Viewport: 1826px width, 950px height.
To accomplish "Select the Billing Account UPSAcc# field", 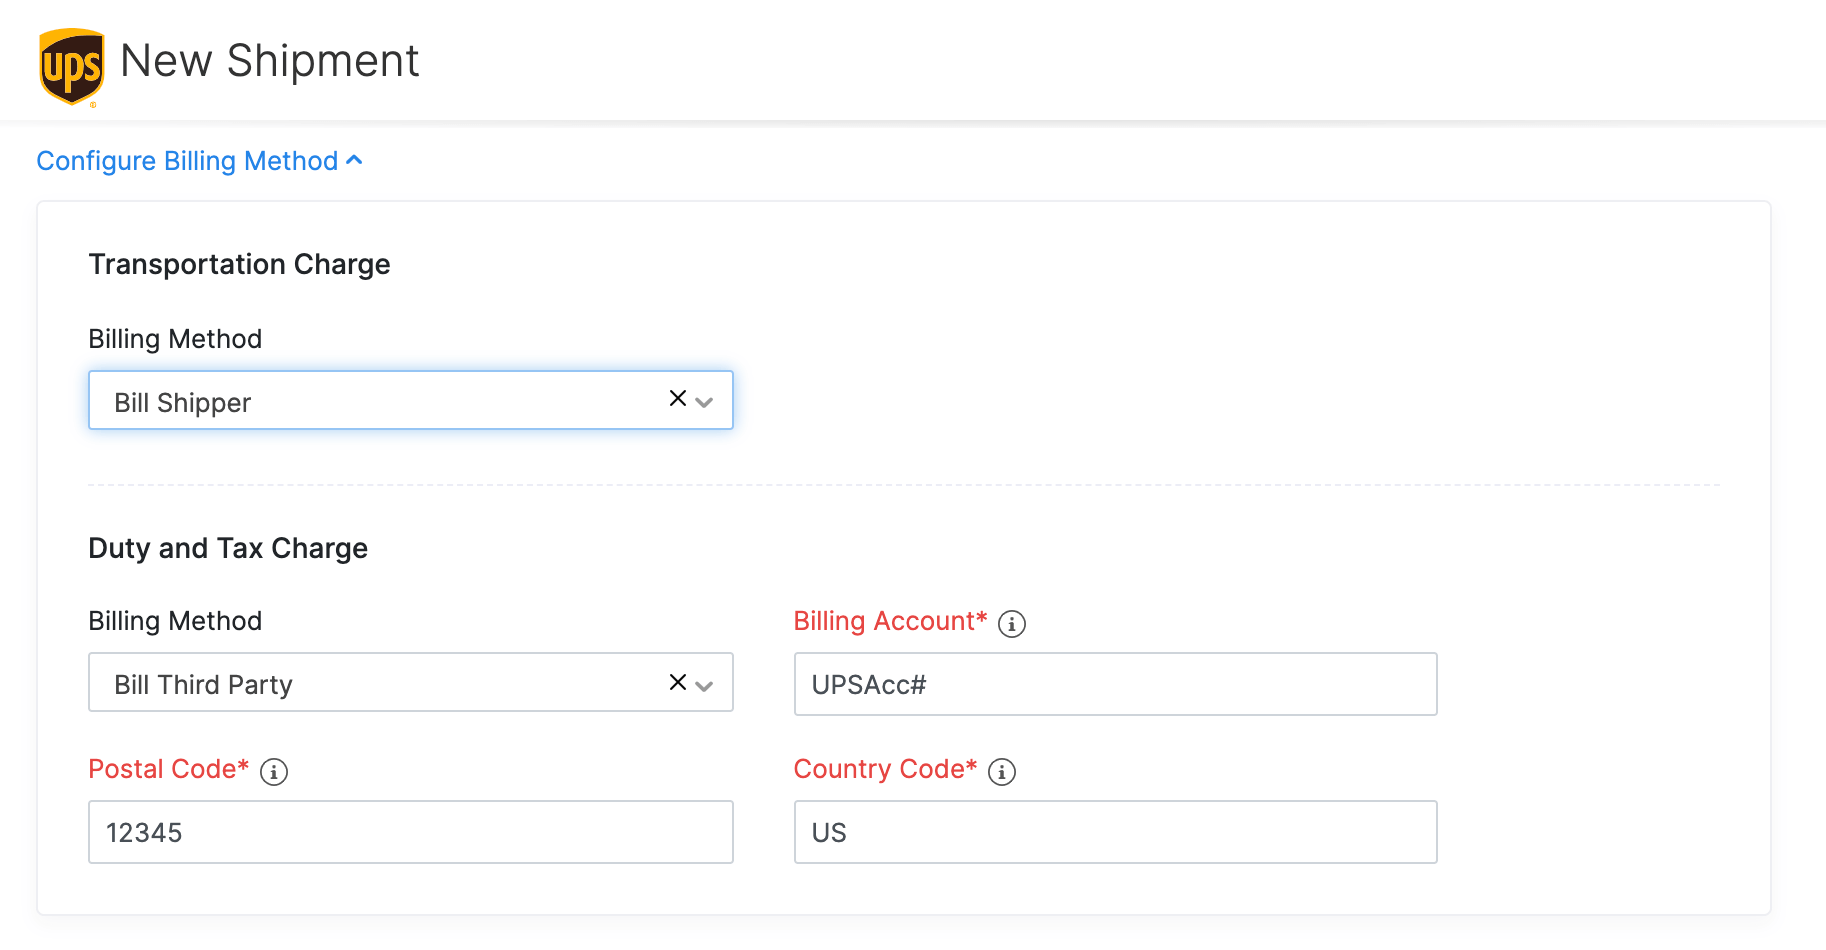I will coord(1114,684).
